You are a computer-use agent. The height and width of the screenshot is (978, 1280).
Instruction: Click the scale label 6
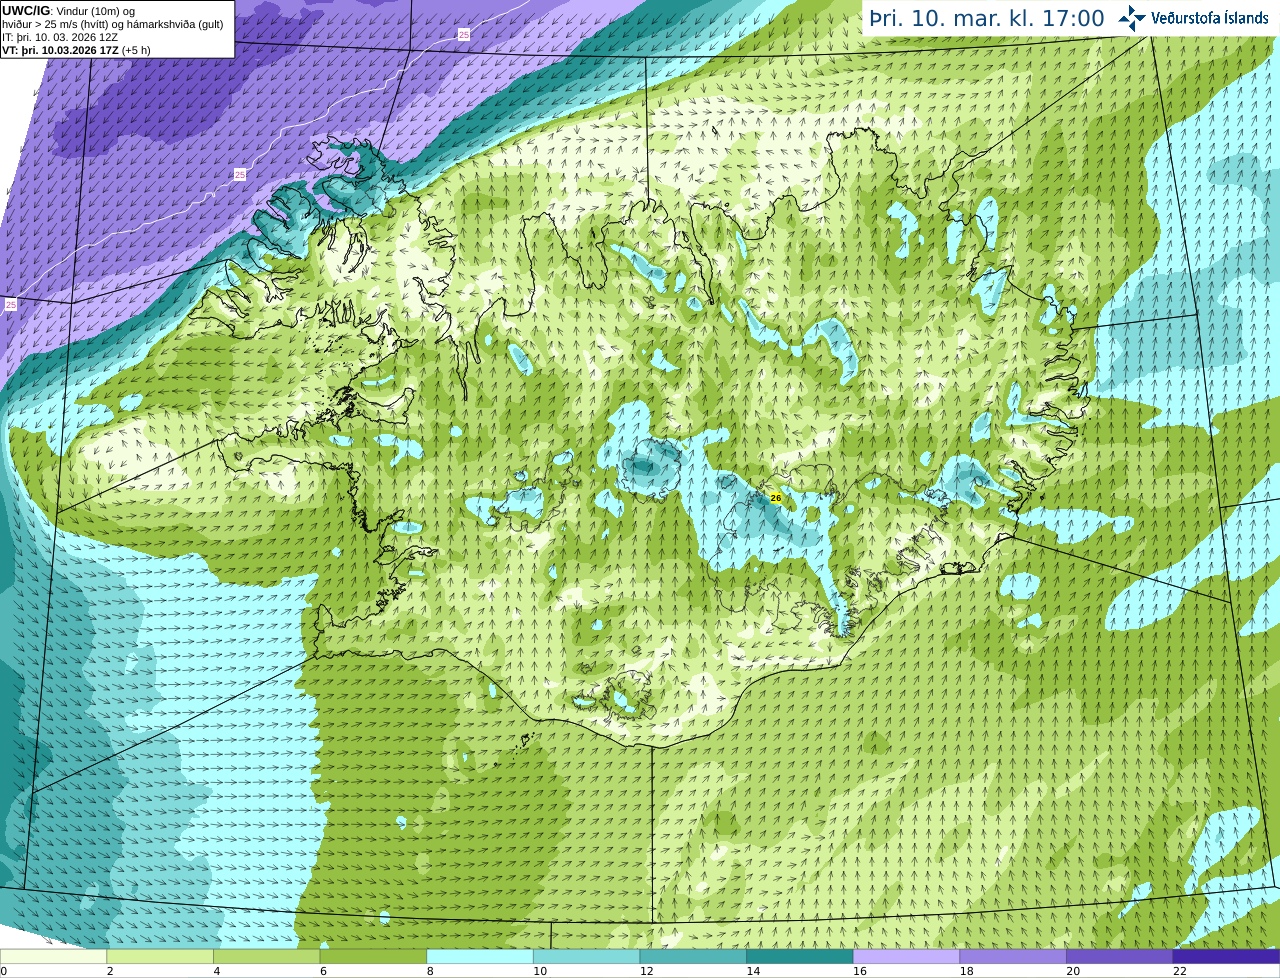tap(323, 971)
